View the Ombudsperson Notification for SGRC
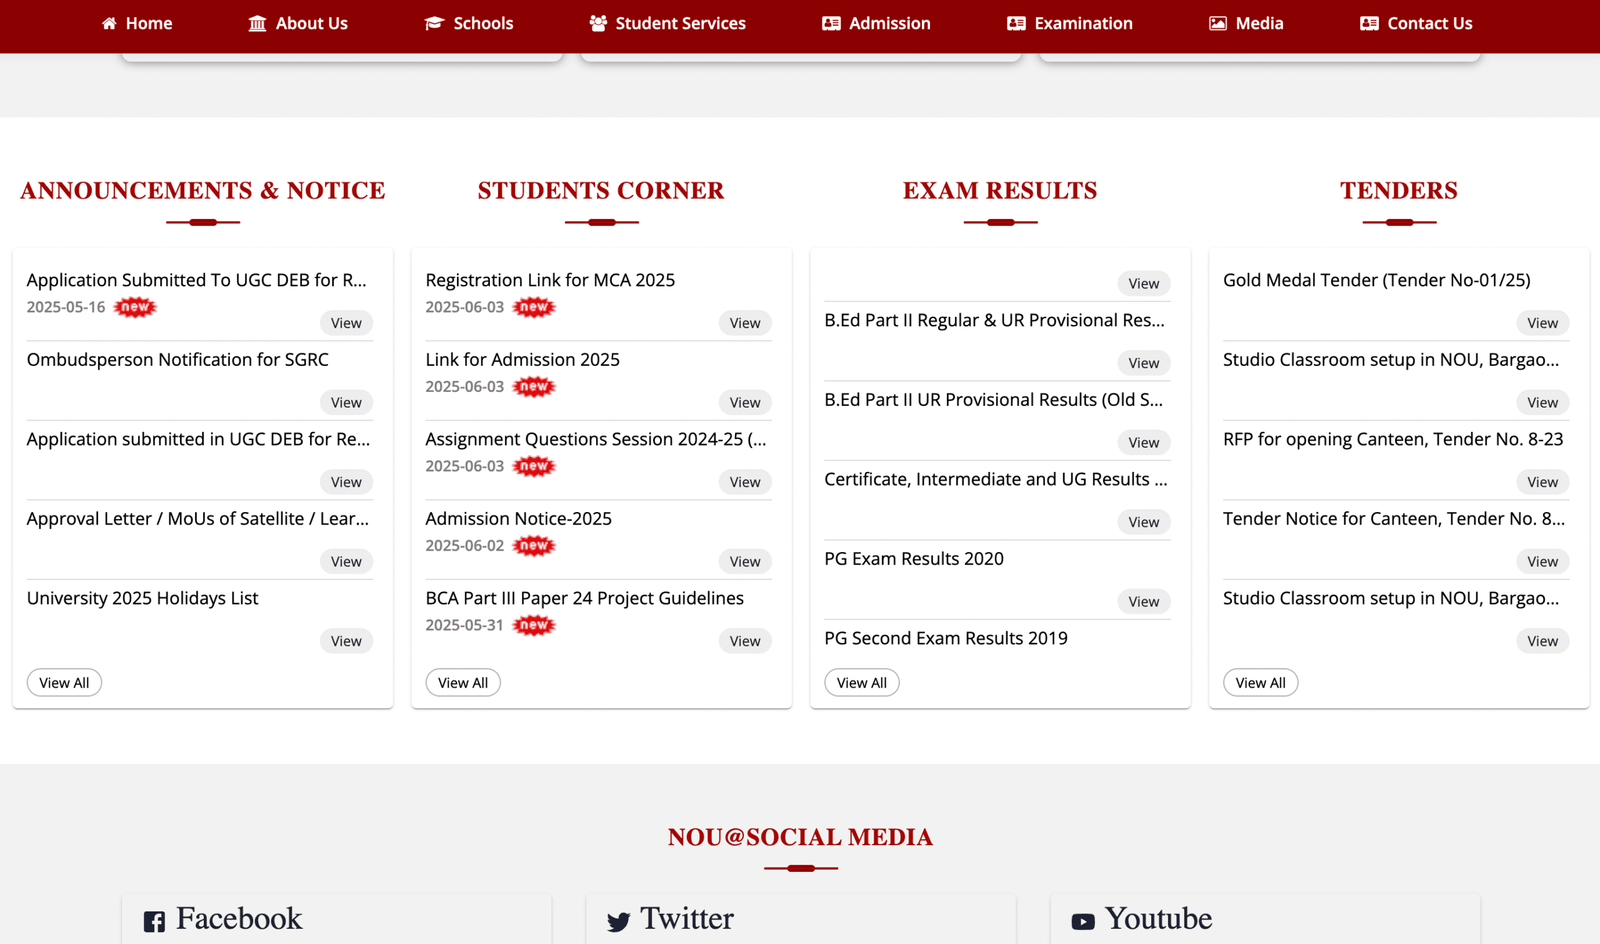 point(346,402)
